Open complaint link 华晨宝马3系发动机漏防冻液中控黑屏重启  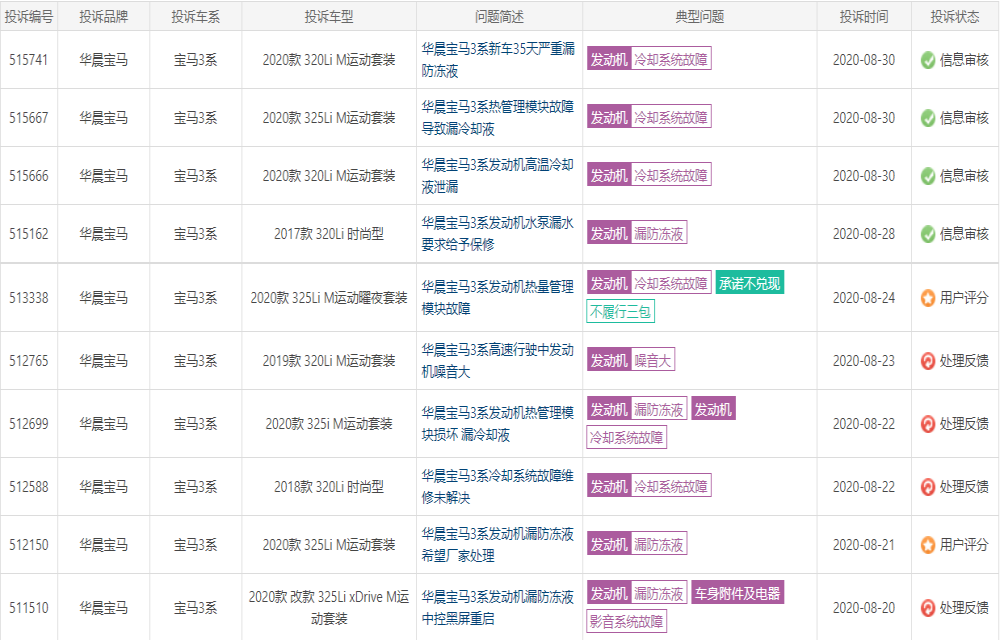[x=498, y=608]
